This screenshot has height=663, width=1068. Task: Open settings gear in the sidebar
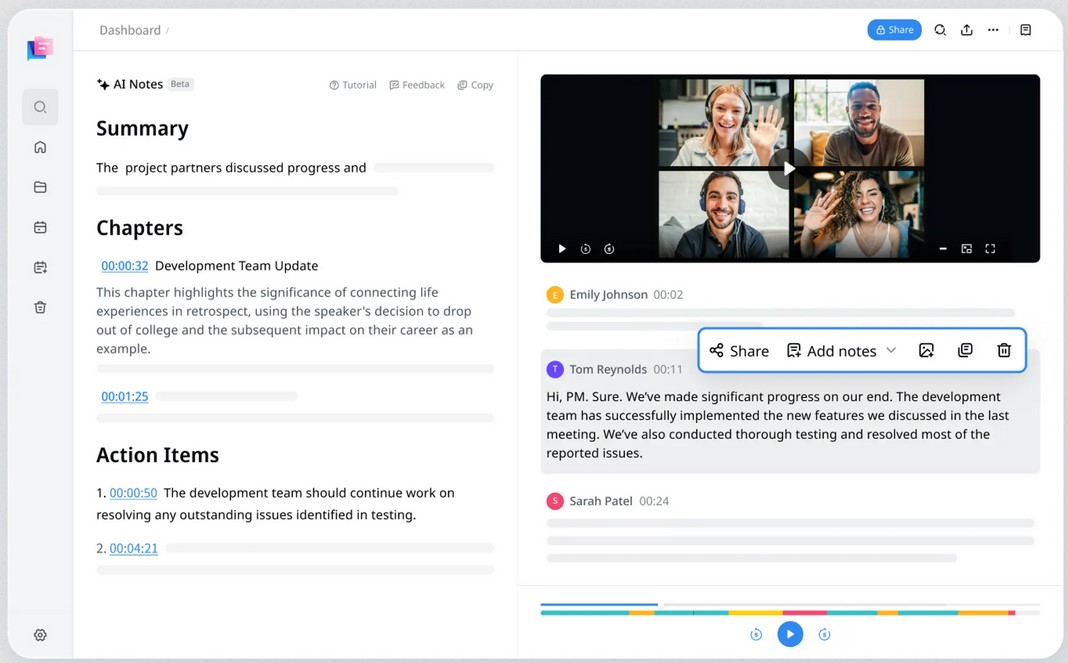tap(40, 635)
